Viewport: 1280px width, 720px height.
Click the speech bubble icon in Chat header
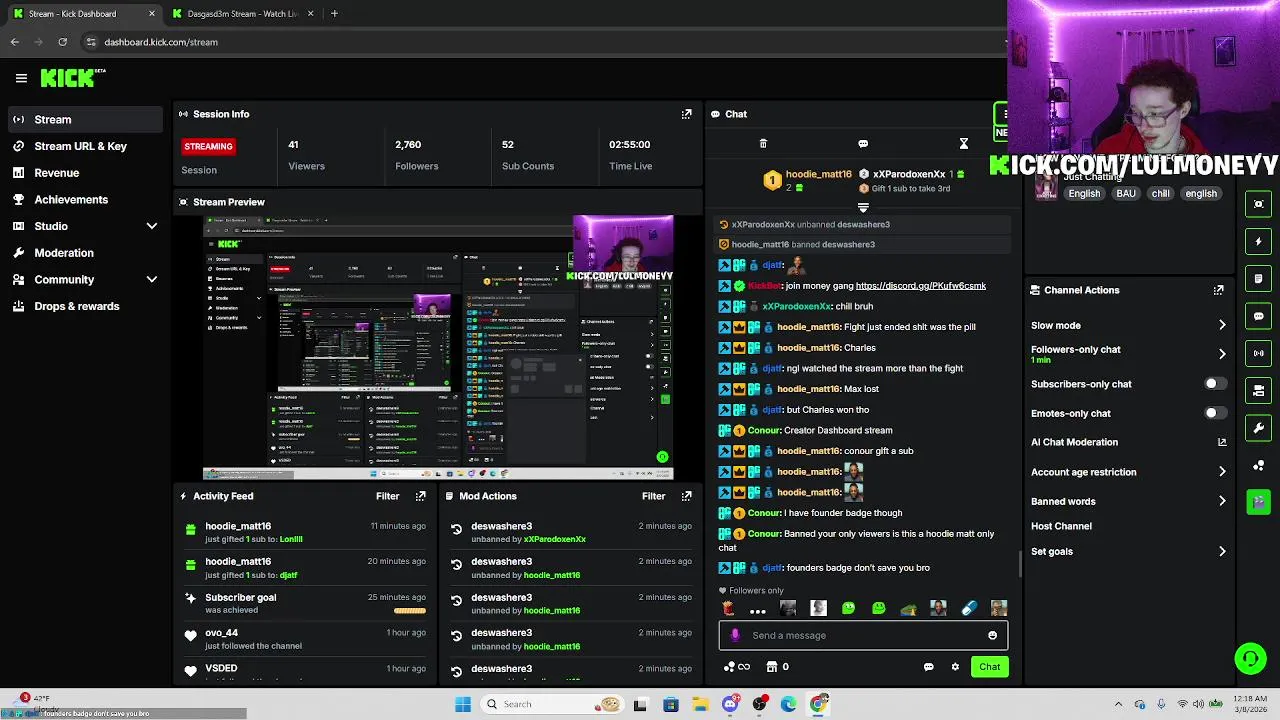pyautogui.click(x=863, y=144)
